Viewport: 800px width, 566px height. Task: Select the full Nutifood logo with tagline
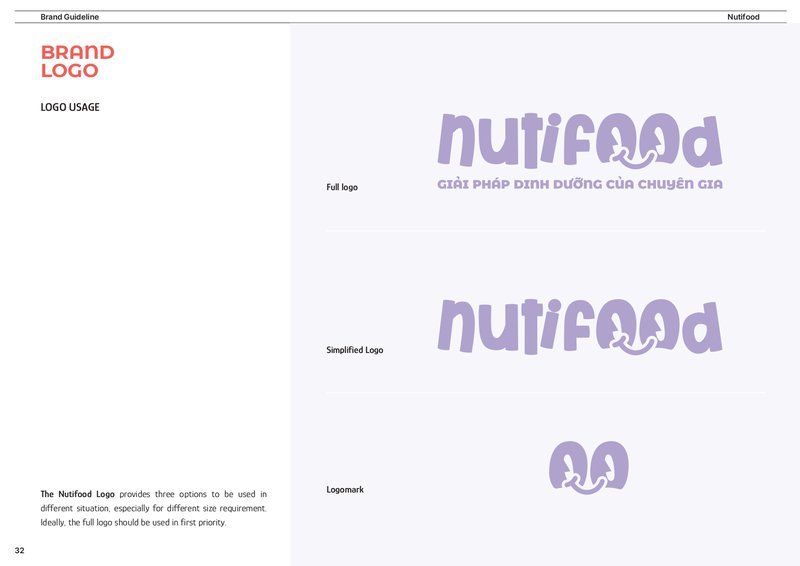coord(580,152)
